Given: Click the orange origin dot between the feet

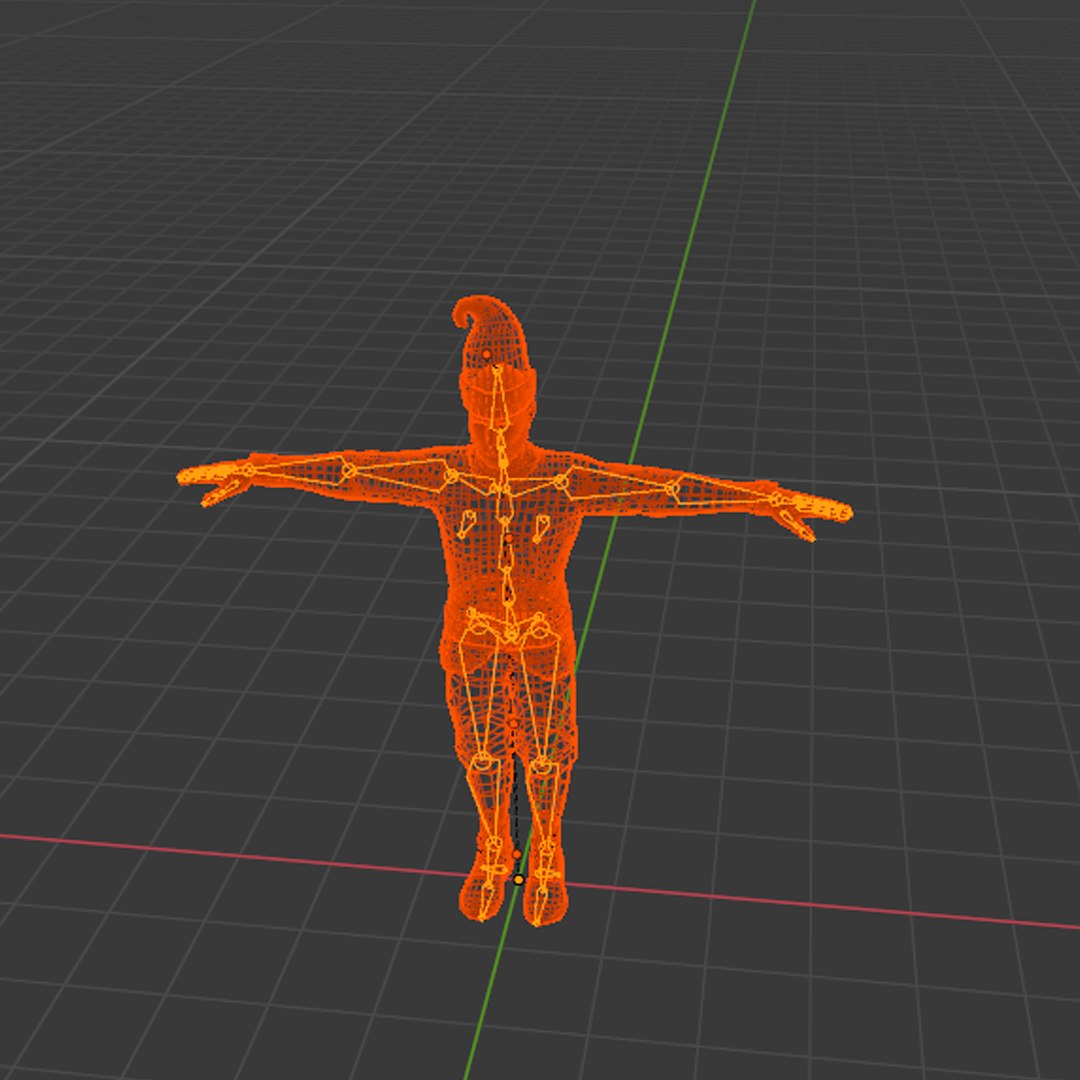Looking at the screenshot, I should pyautogui.click(x=519, y=880).
